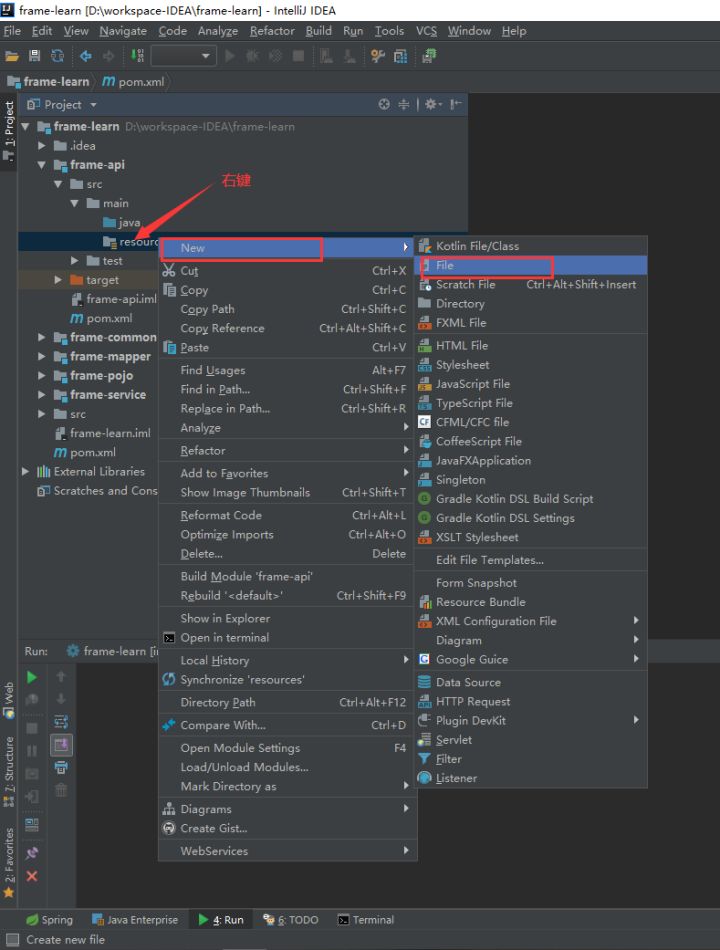Click the Collapse All icon in Project panel
This screenshot has height=950, width=720.
point(404,104)
